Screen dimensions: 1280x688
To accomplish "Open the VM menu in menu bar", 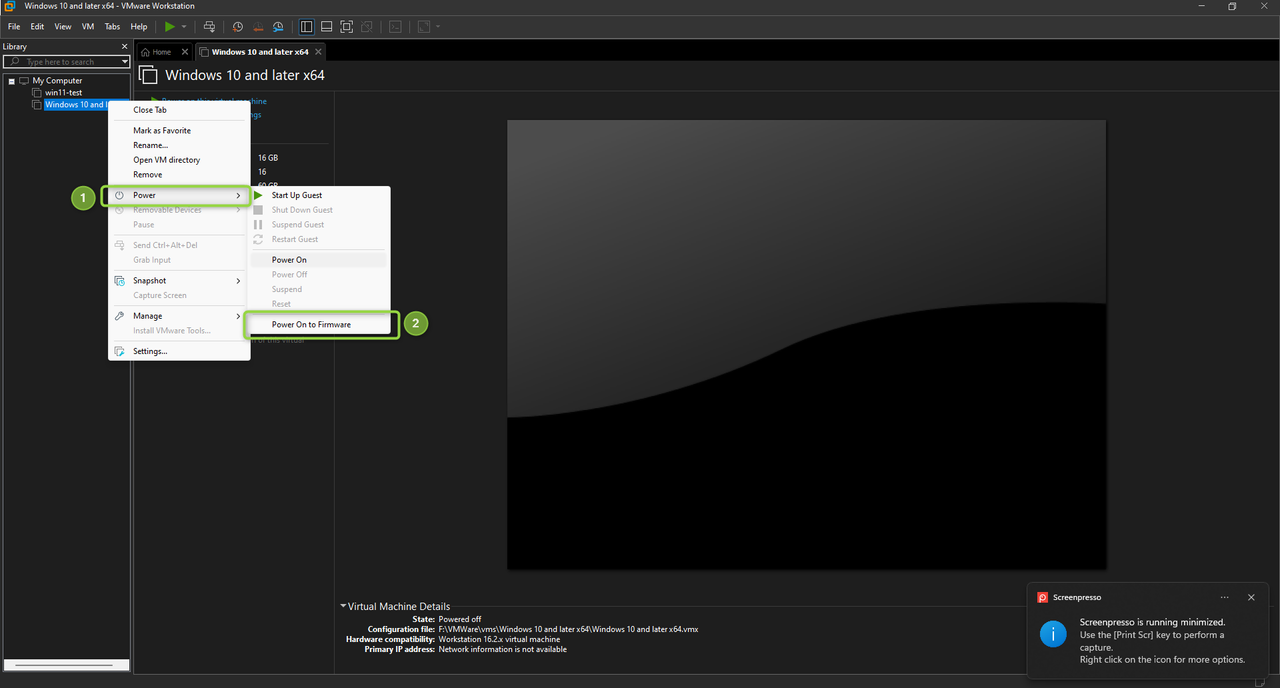I will (88, 26).
